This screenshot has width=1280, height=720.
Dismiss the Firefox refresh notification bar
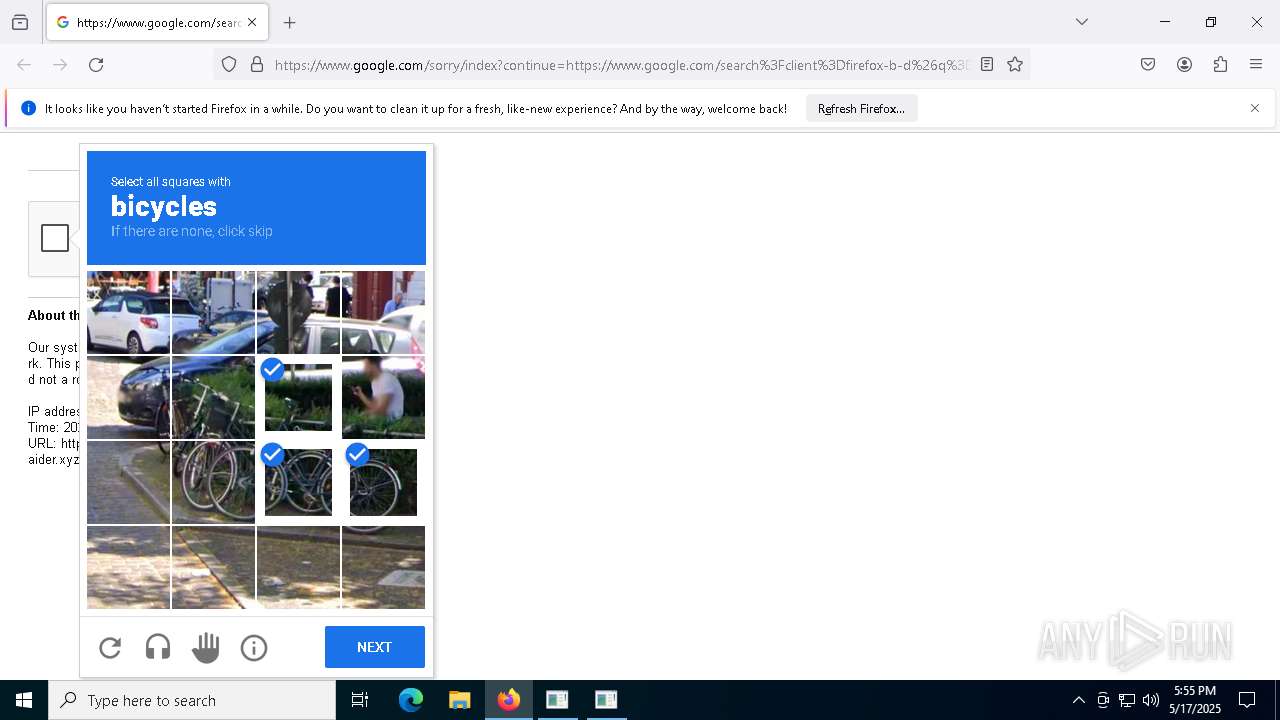1255,108
